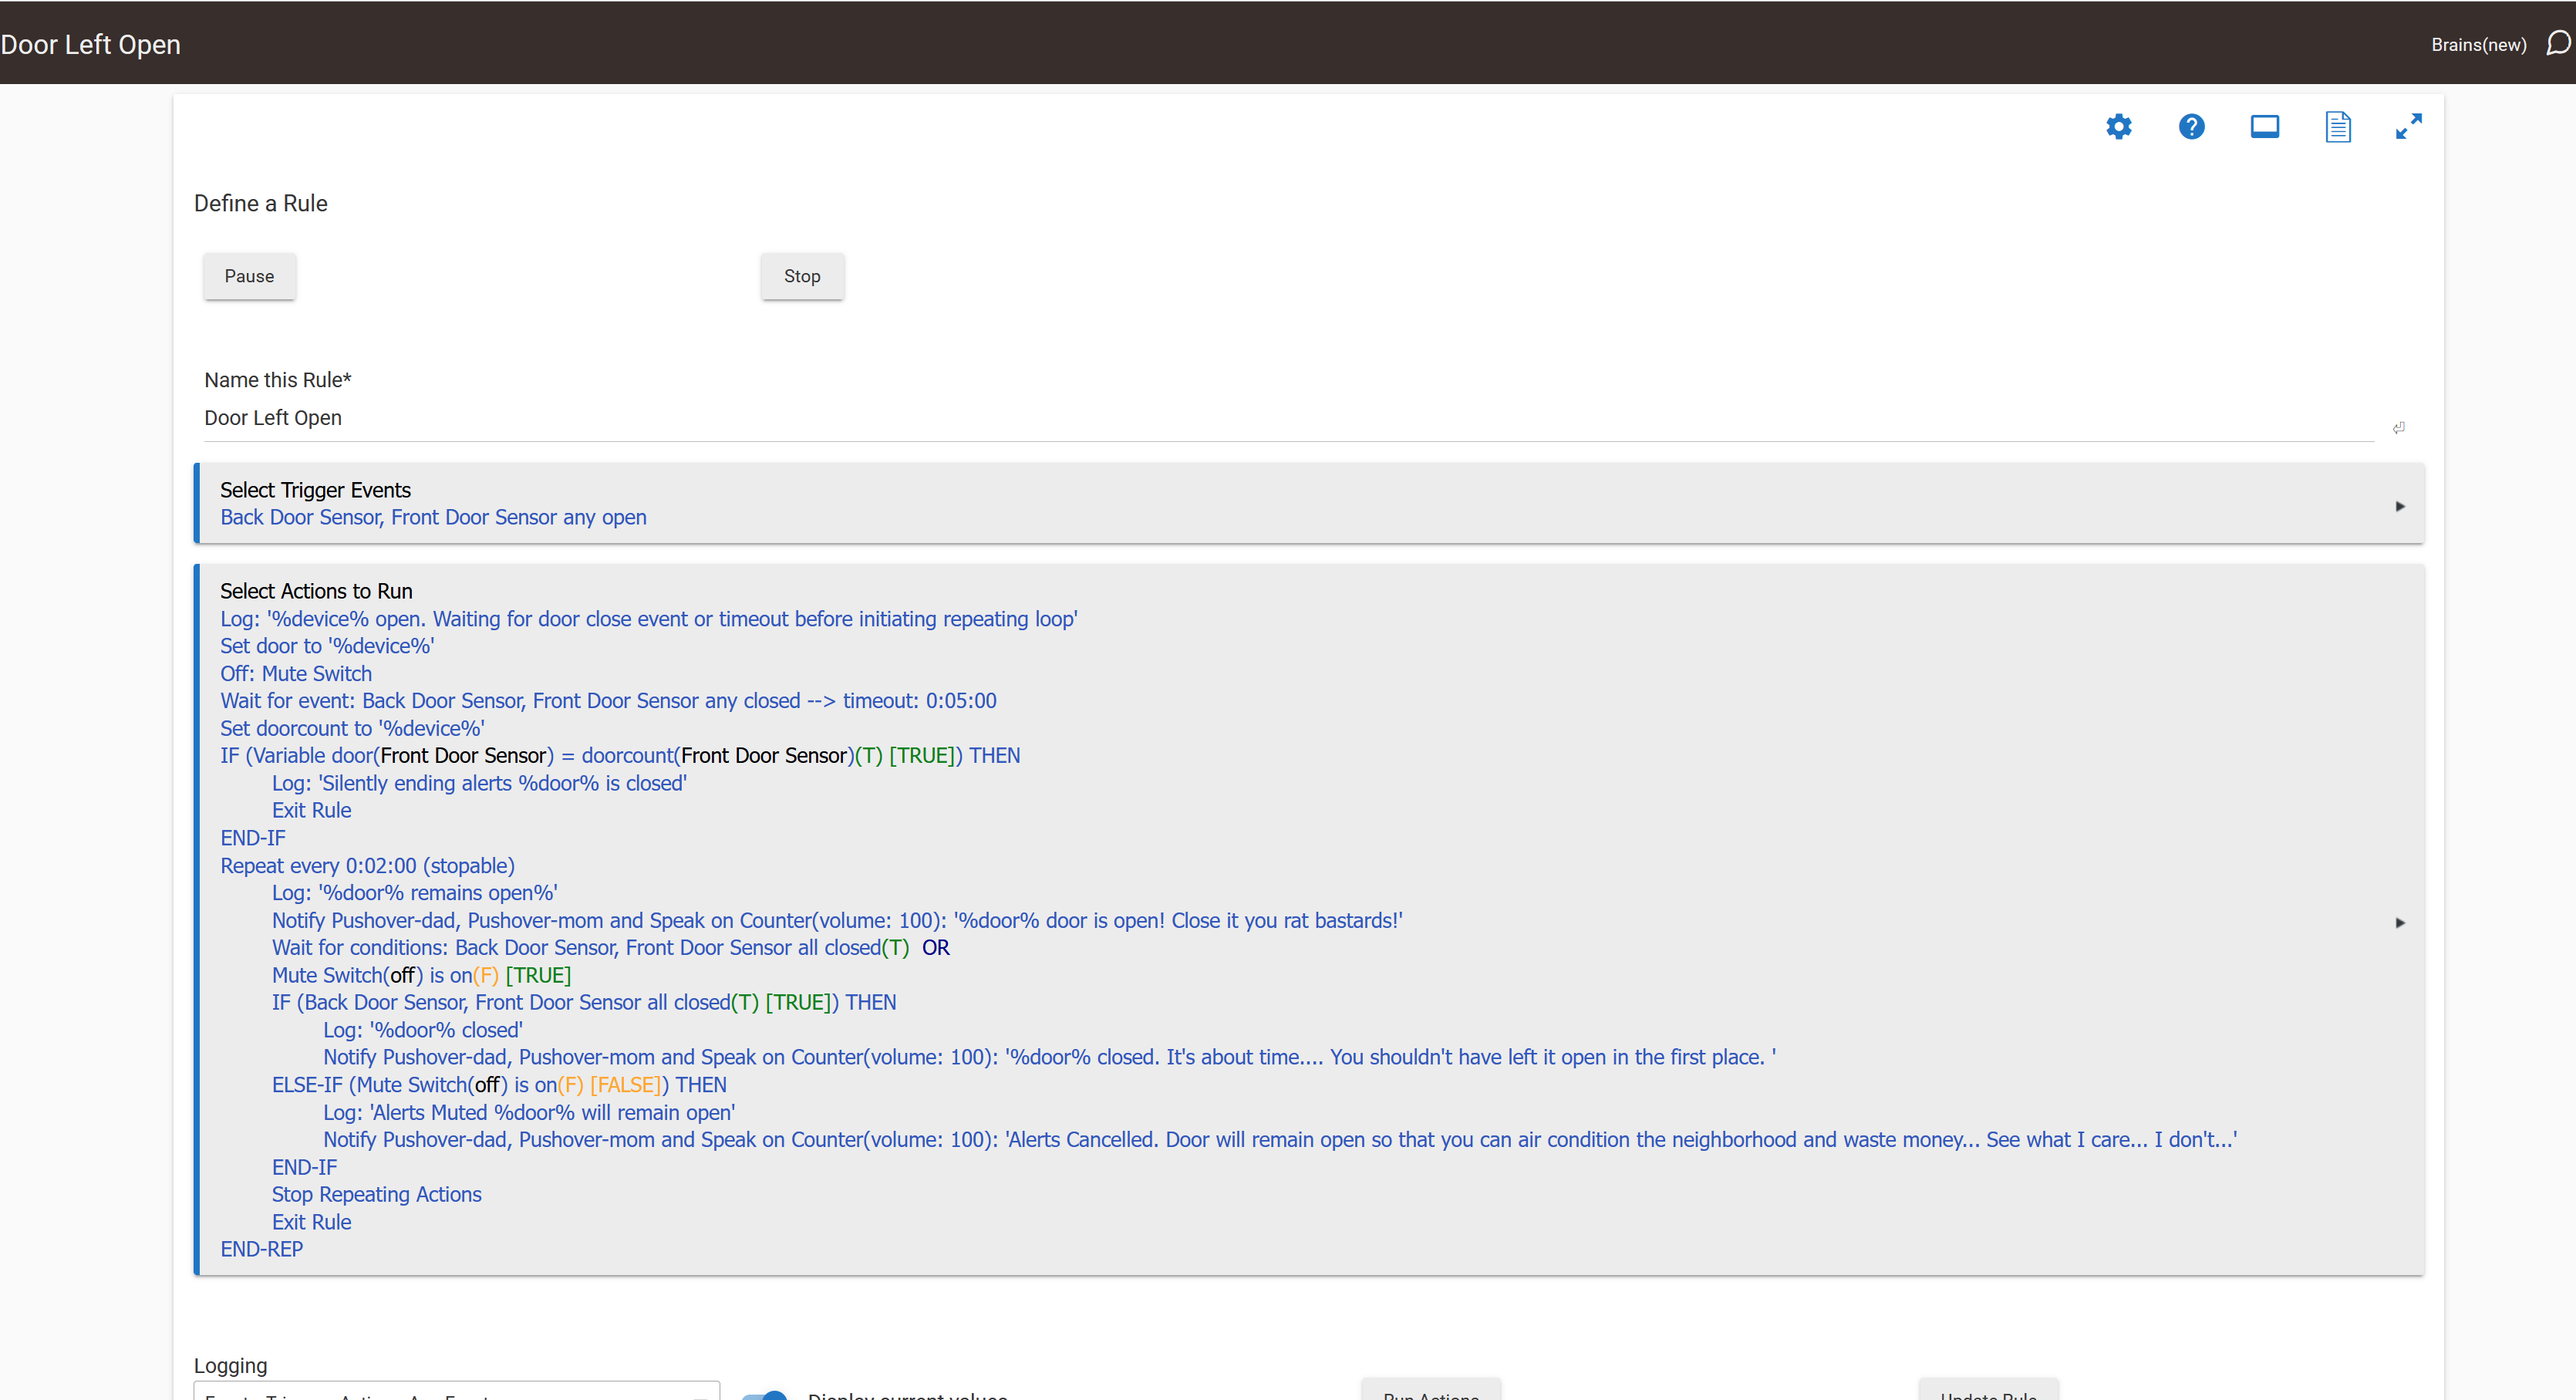Open the document page icon

point(2337,127)
